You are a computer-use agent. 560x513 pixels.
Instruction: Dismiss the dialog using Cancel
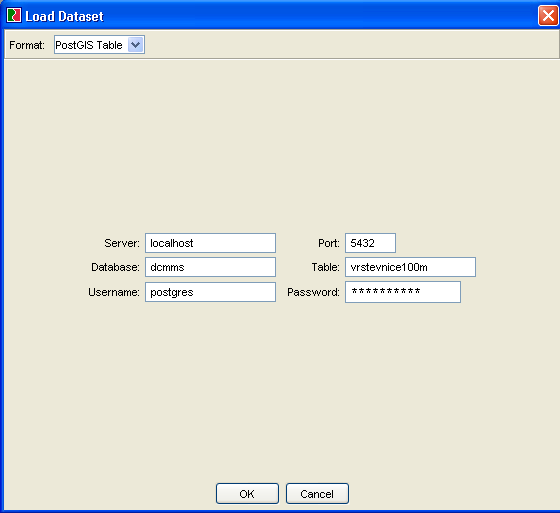point(317,494)
